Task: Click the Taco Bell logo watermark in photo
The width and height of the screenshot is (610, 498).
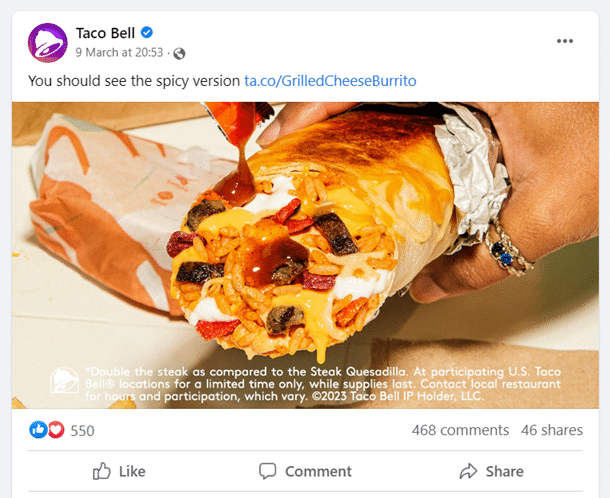Action: coord(66,382)
